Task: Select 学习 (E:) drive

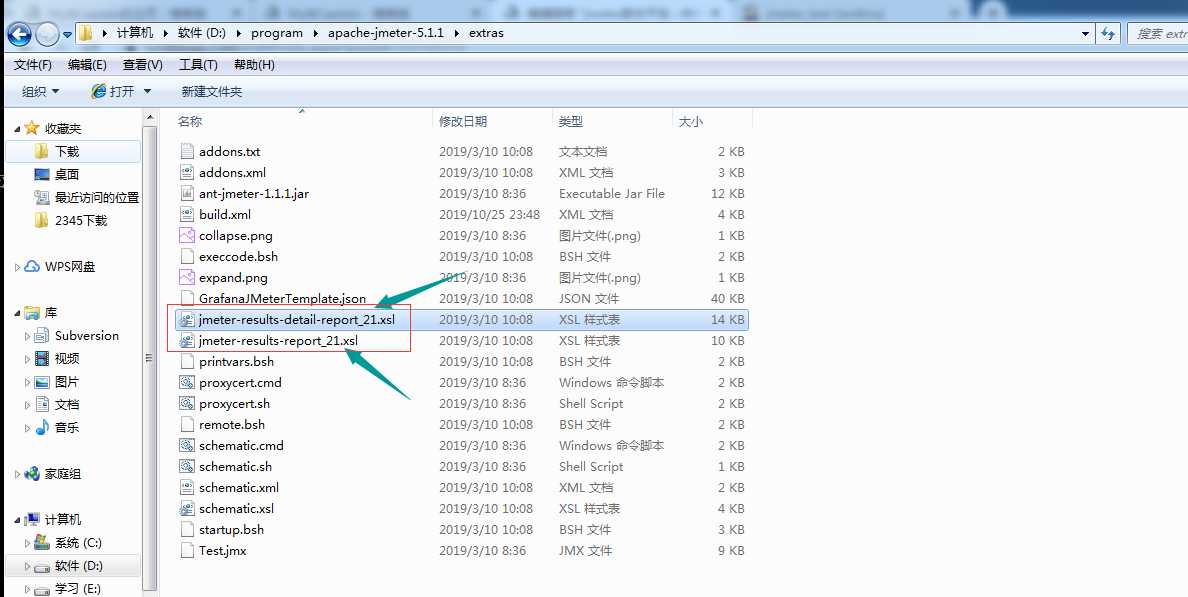Action: click(x=77, y=589)
